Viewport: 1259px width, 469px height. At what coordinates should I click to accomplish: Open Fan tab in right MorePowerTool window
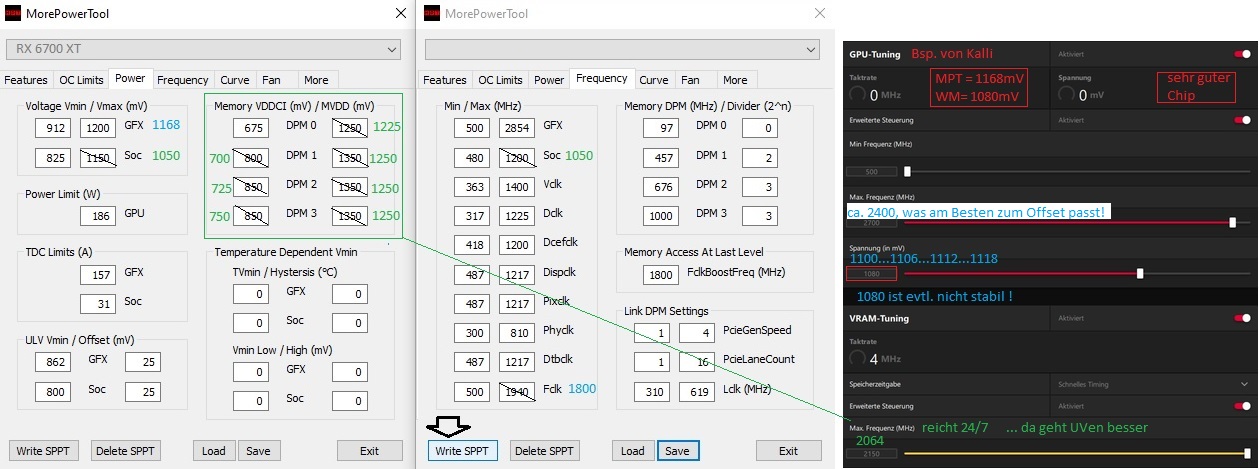691,80
